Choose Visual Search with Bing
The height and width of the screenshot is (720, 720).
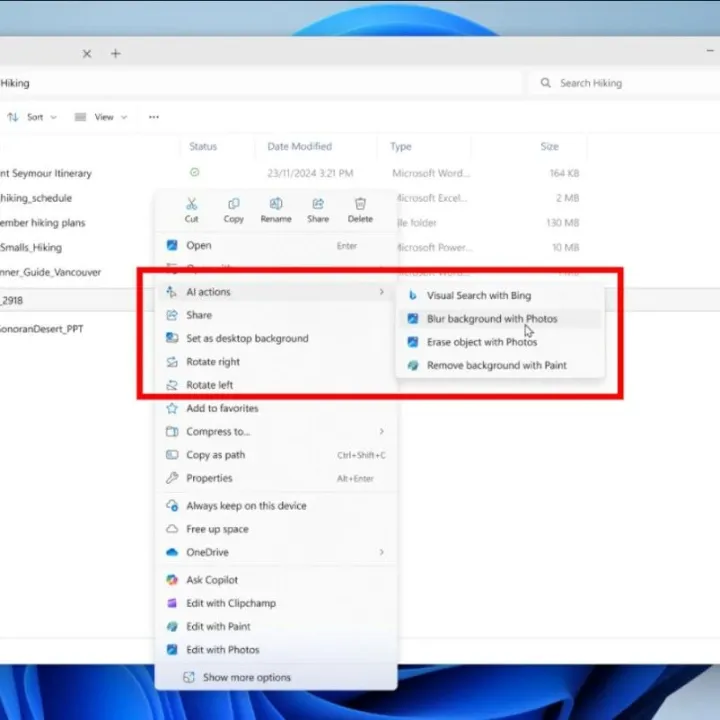pos(500,295)
